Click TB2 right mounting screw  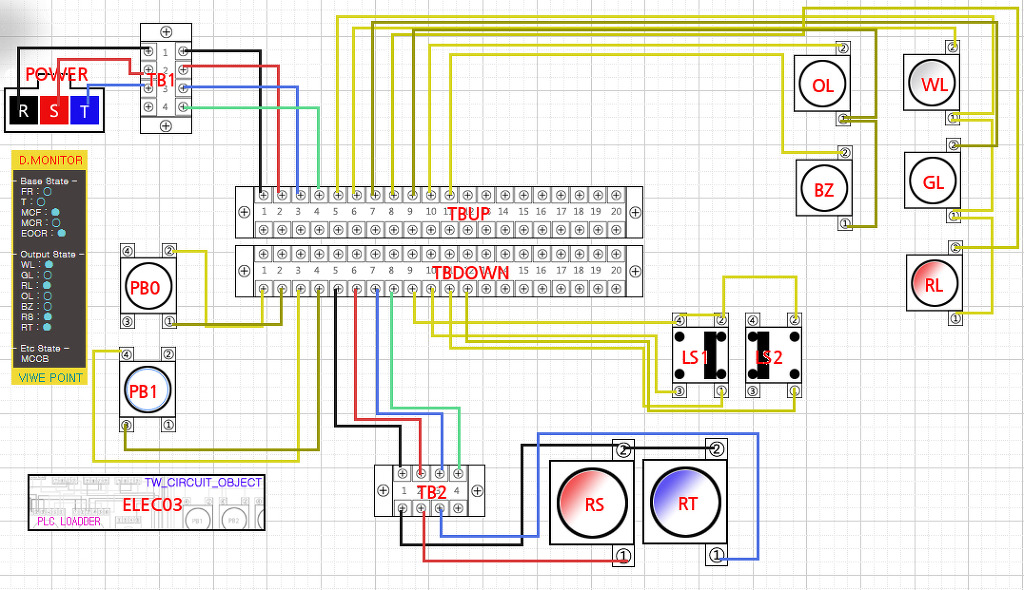(477, 491)
